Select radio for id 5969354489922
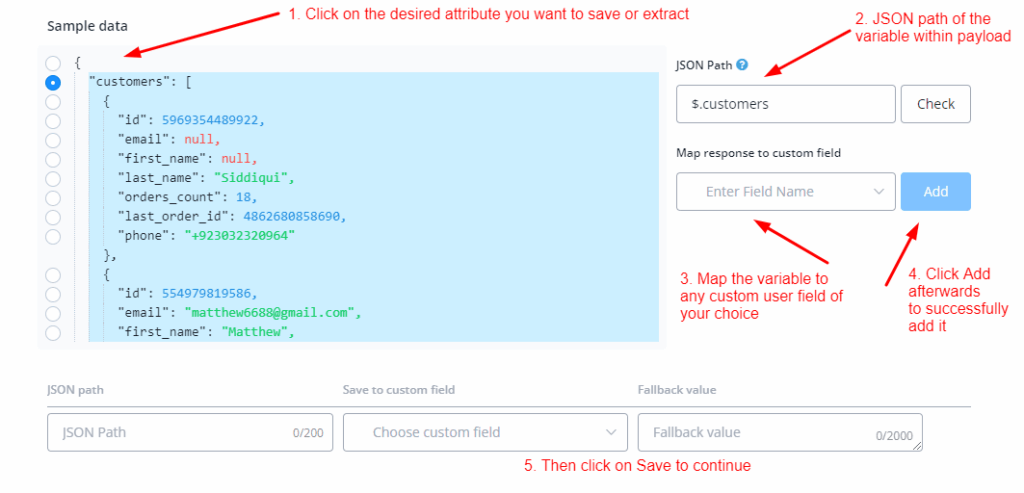 53,121
